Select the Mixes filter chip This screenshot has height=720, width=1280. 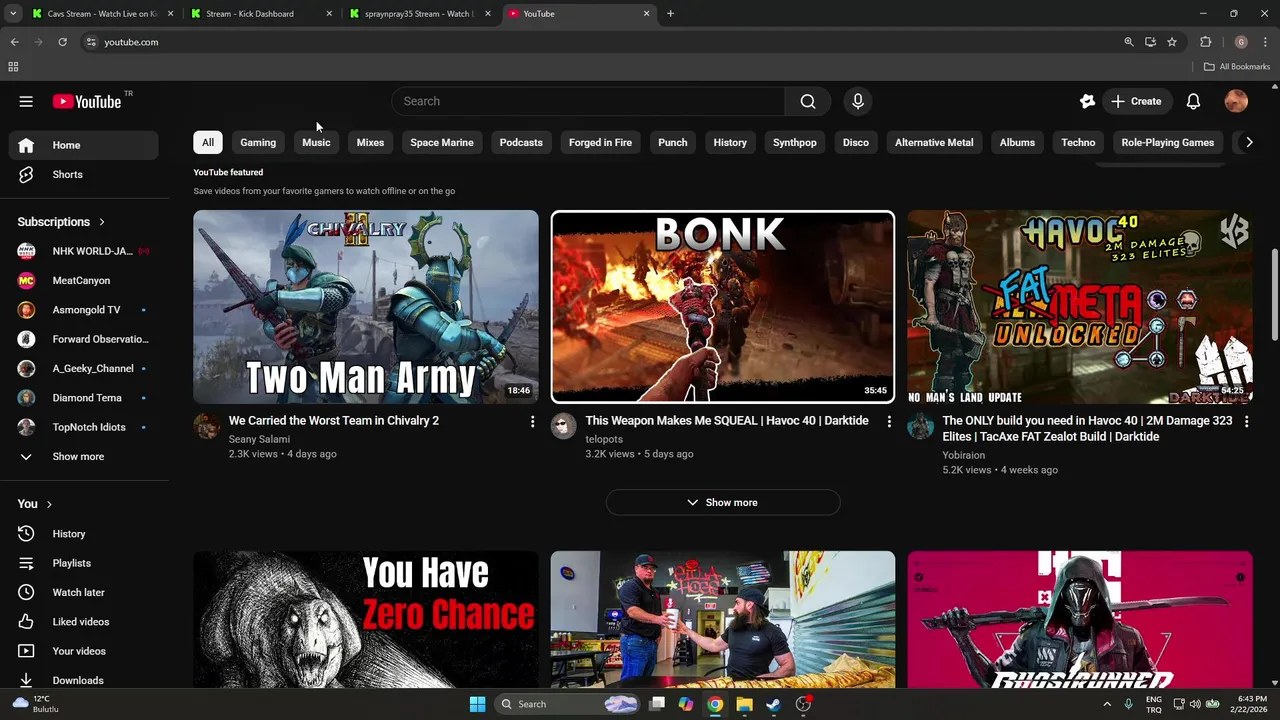(370, 142)
